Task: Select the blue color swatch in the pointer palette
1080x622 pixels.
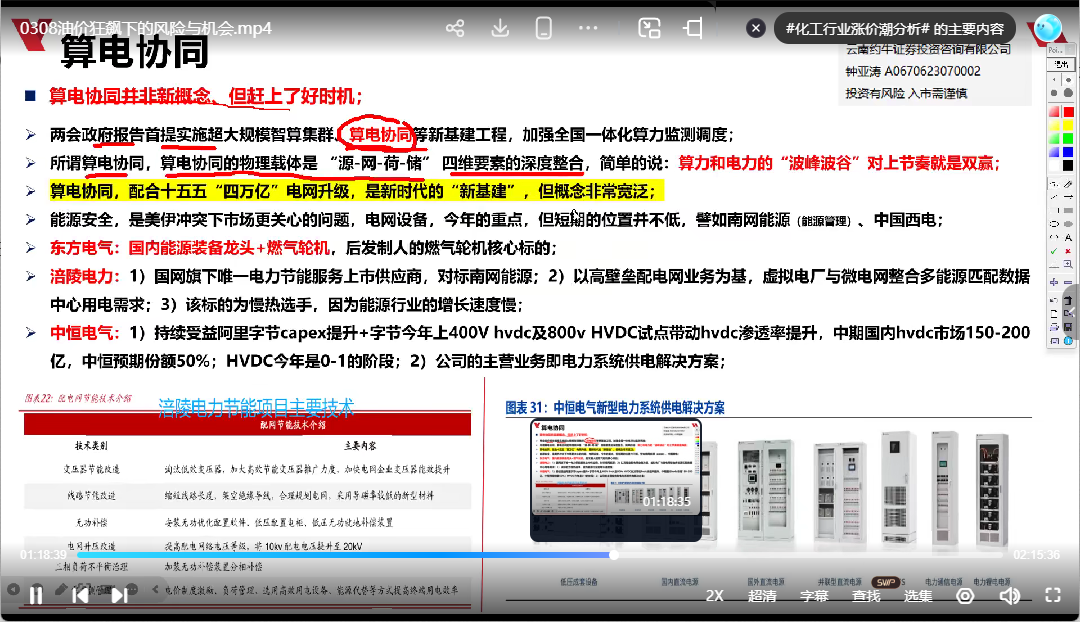Action: (x=1068, y=152)
